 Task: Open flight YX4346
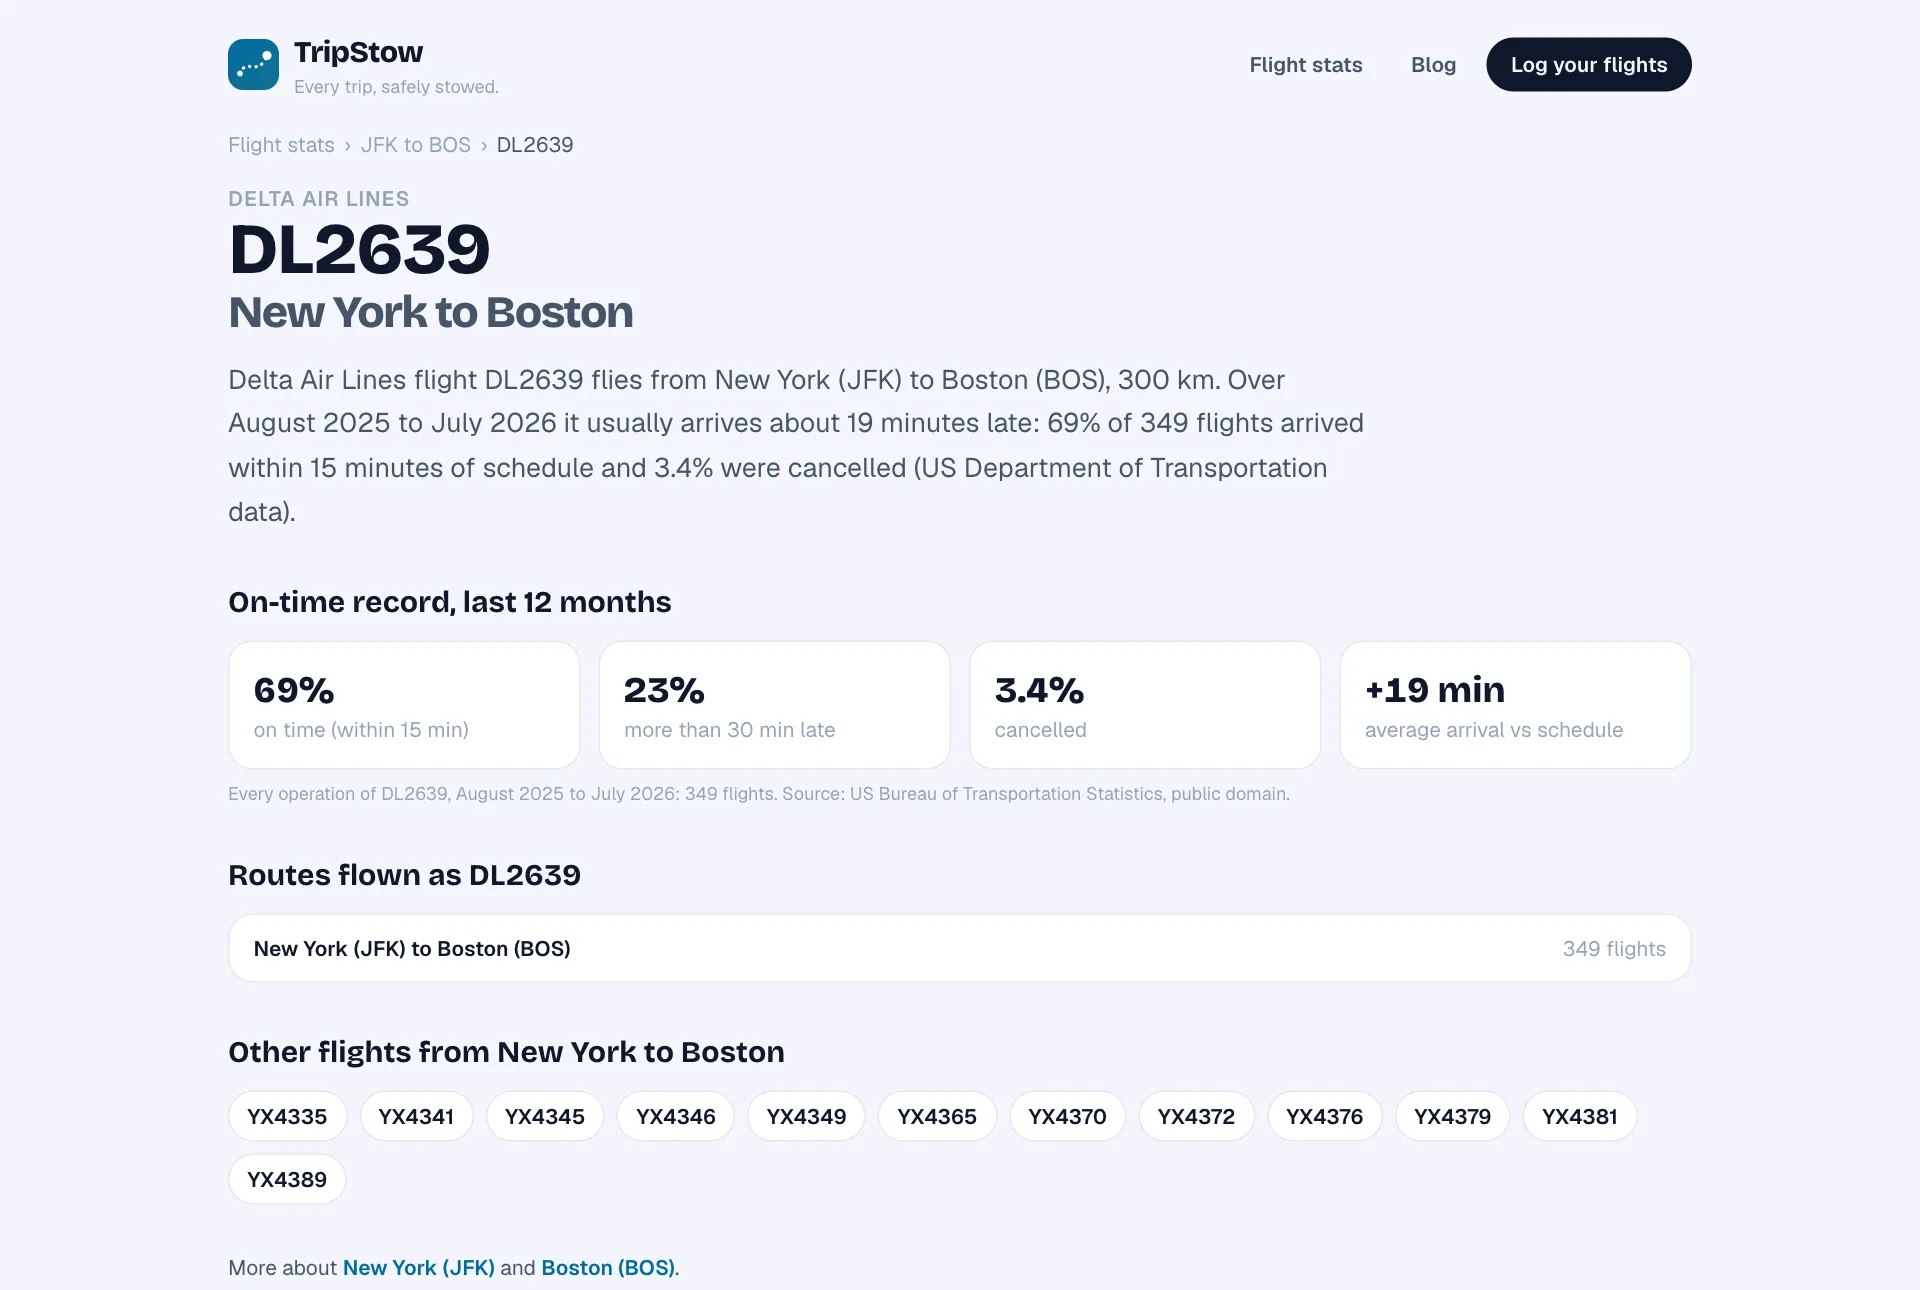point(676,1116)
